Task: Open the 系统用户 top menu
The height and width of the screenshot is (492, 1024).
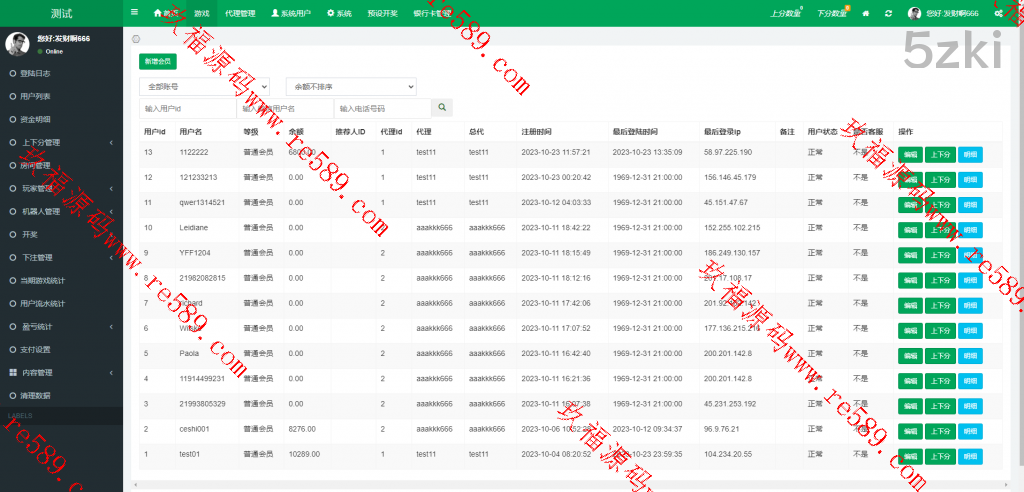Action: (x=291, y=13)
